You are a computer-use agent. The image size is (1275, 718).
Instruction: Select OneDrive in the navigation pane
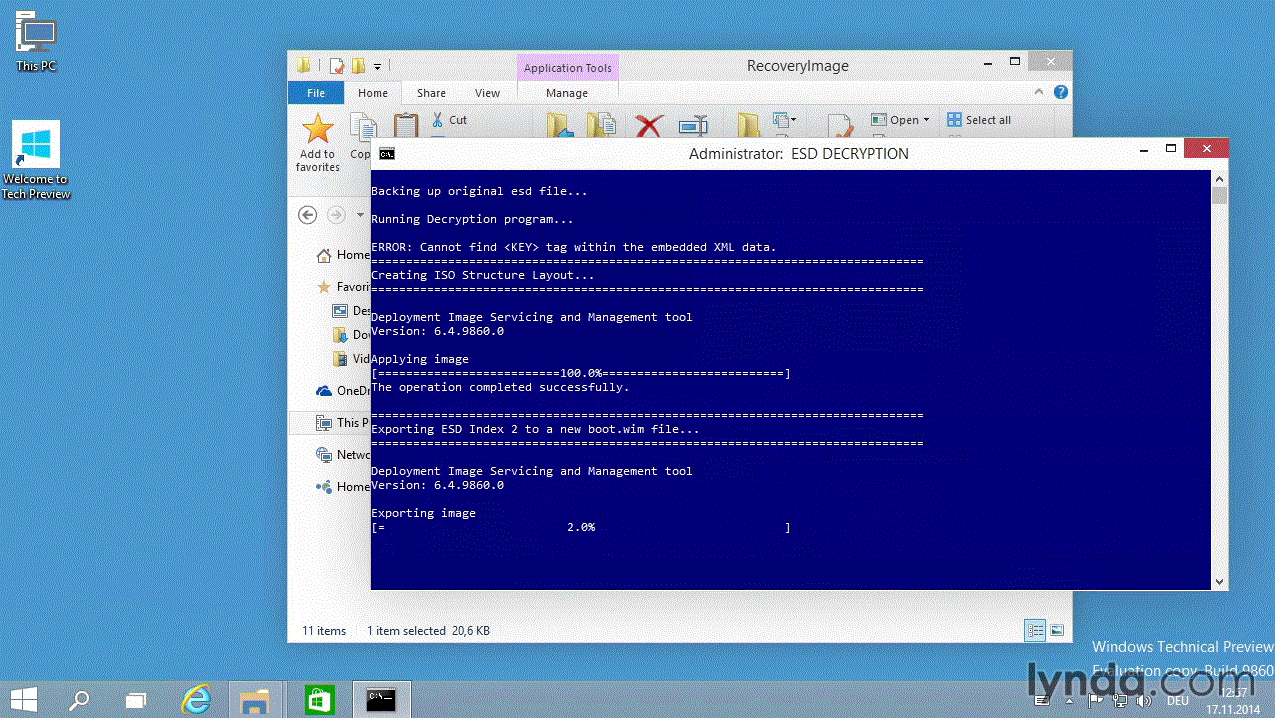point(343,391)
